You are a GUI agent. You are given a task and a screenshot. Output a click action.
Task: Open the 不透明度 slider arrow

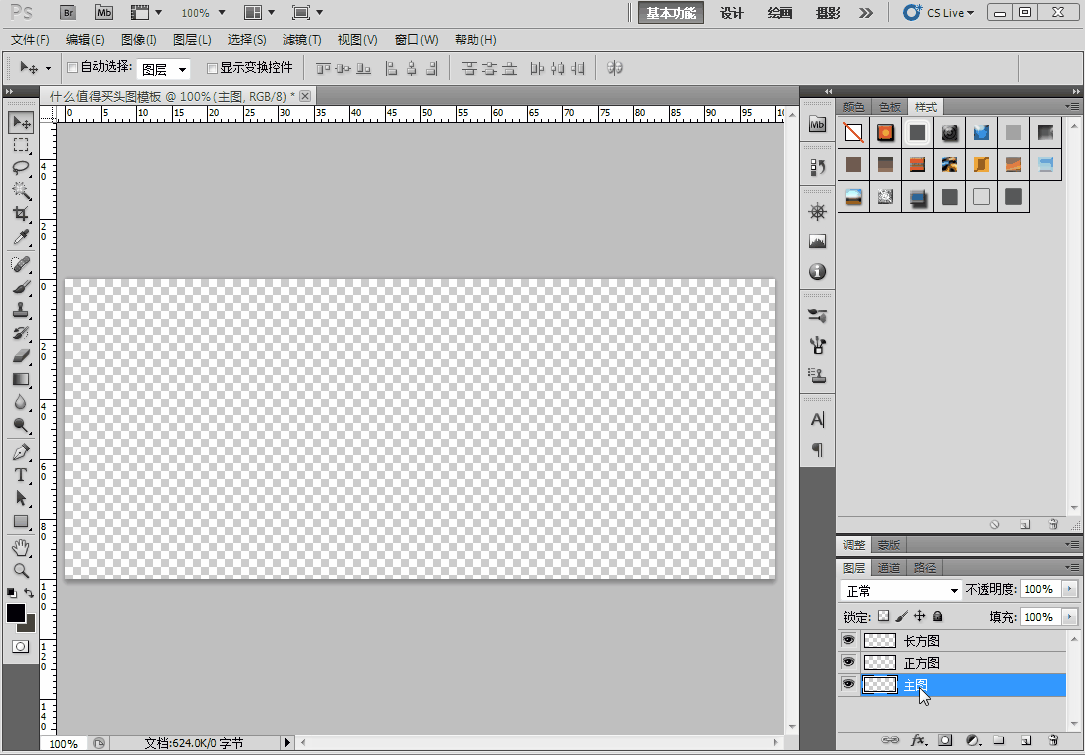click(1070, 589)
